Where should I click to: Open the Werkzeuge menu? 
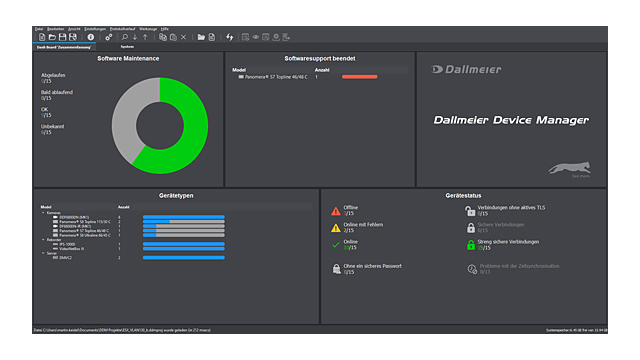click(148, 29)
